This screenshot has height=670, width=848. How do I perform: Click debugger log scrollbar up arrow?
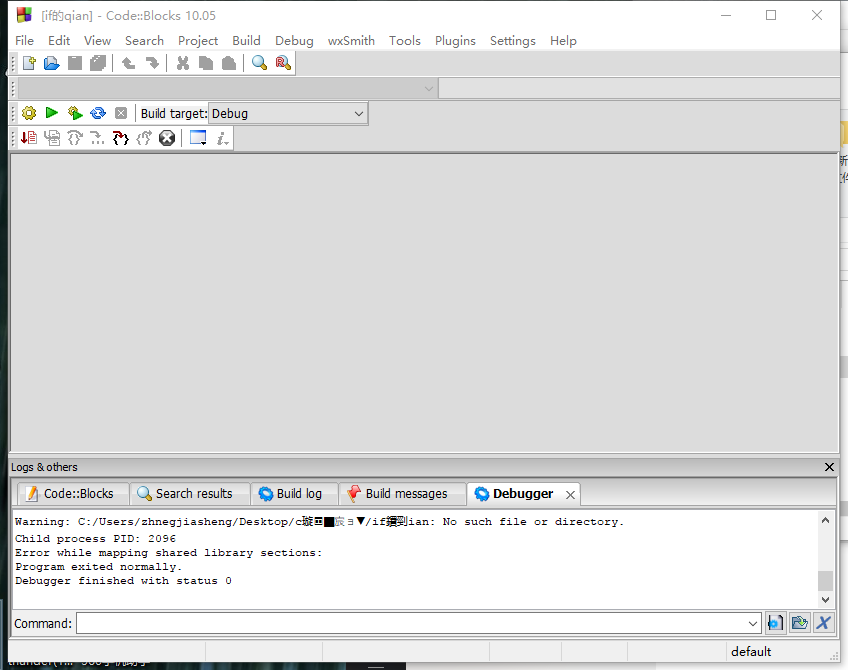825,520
